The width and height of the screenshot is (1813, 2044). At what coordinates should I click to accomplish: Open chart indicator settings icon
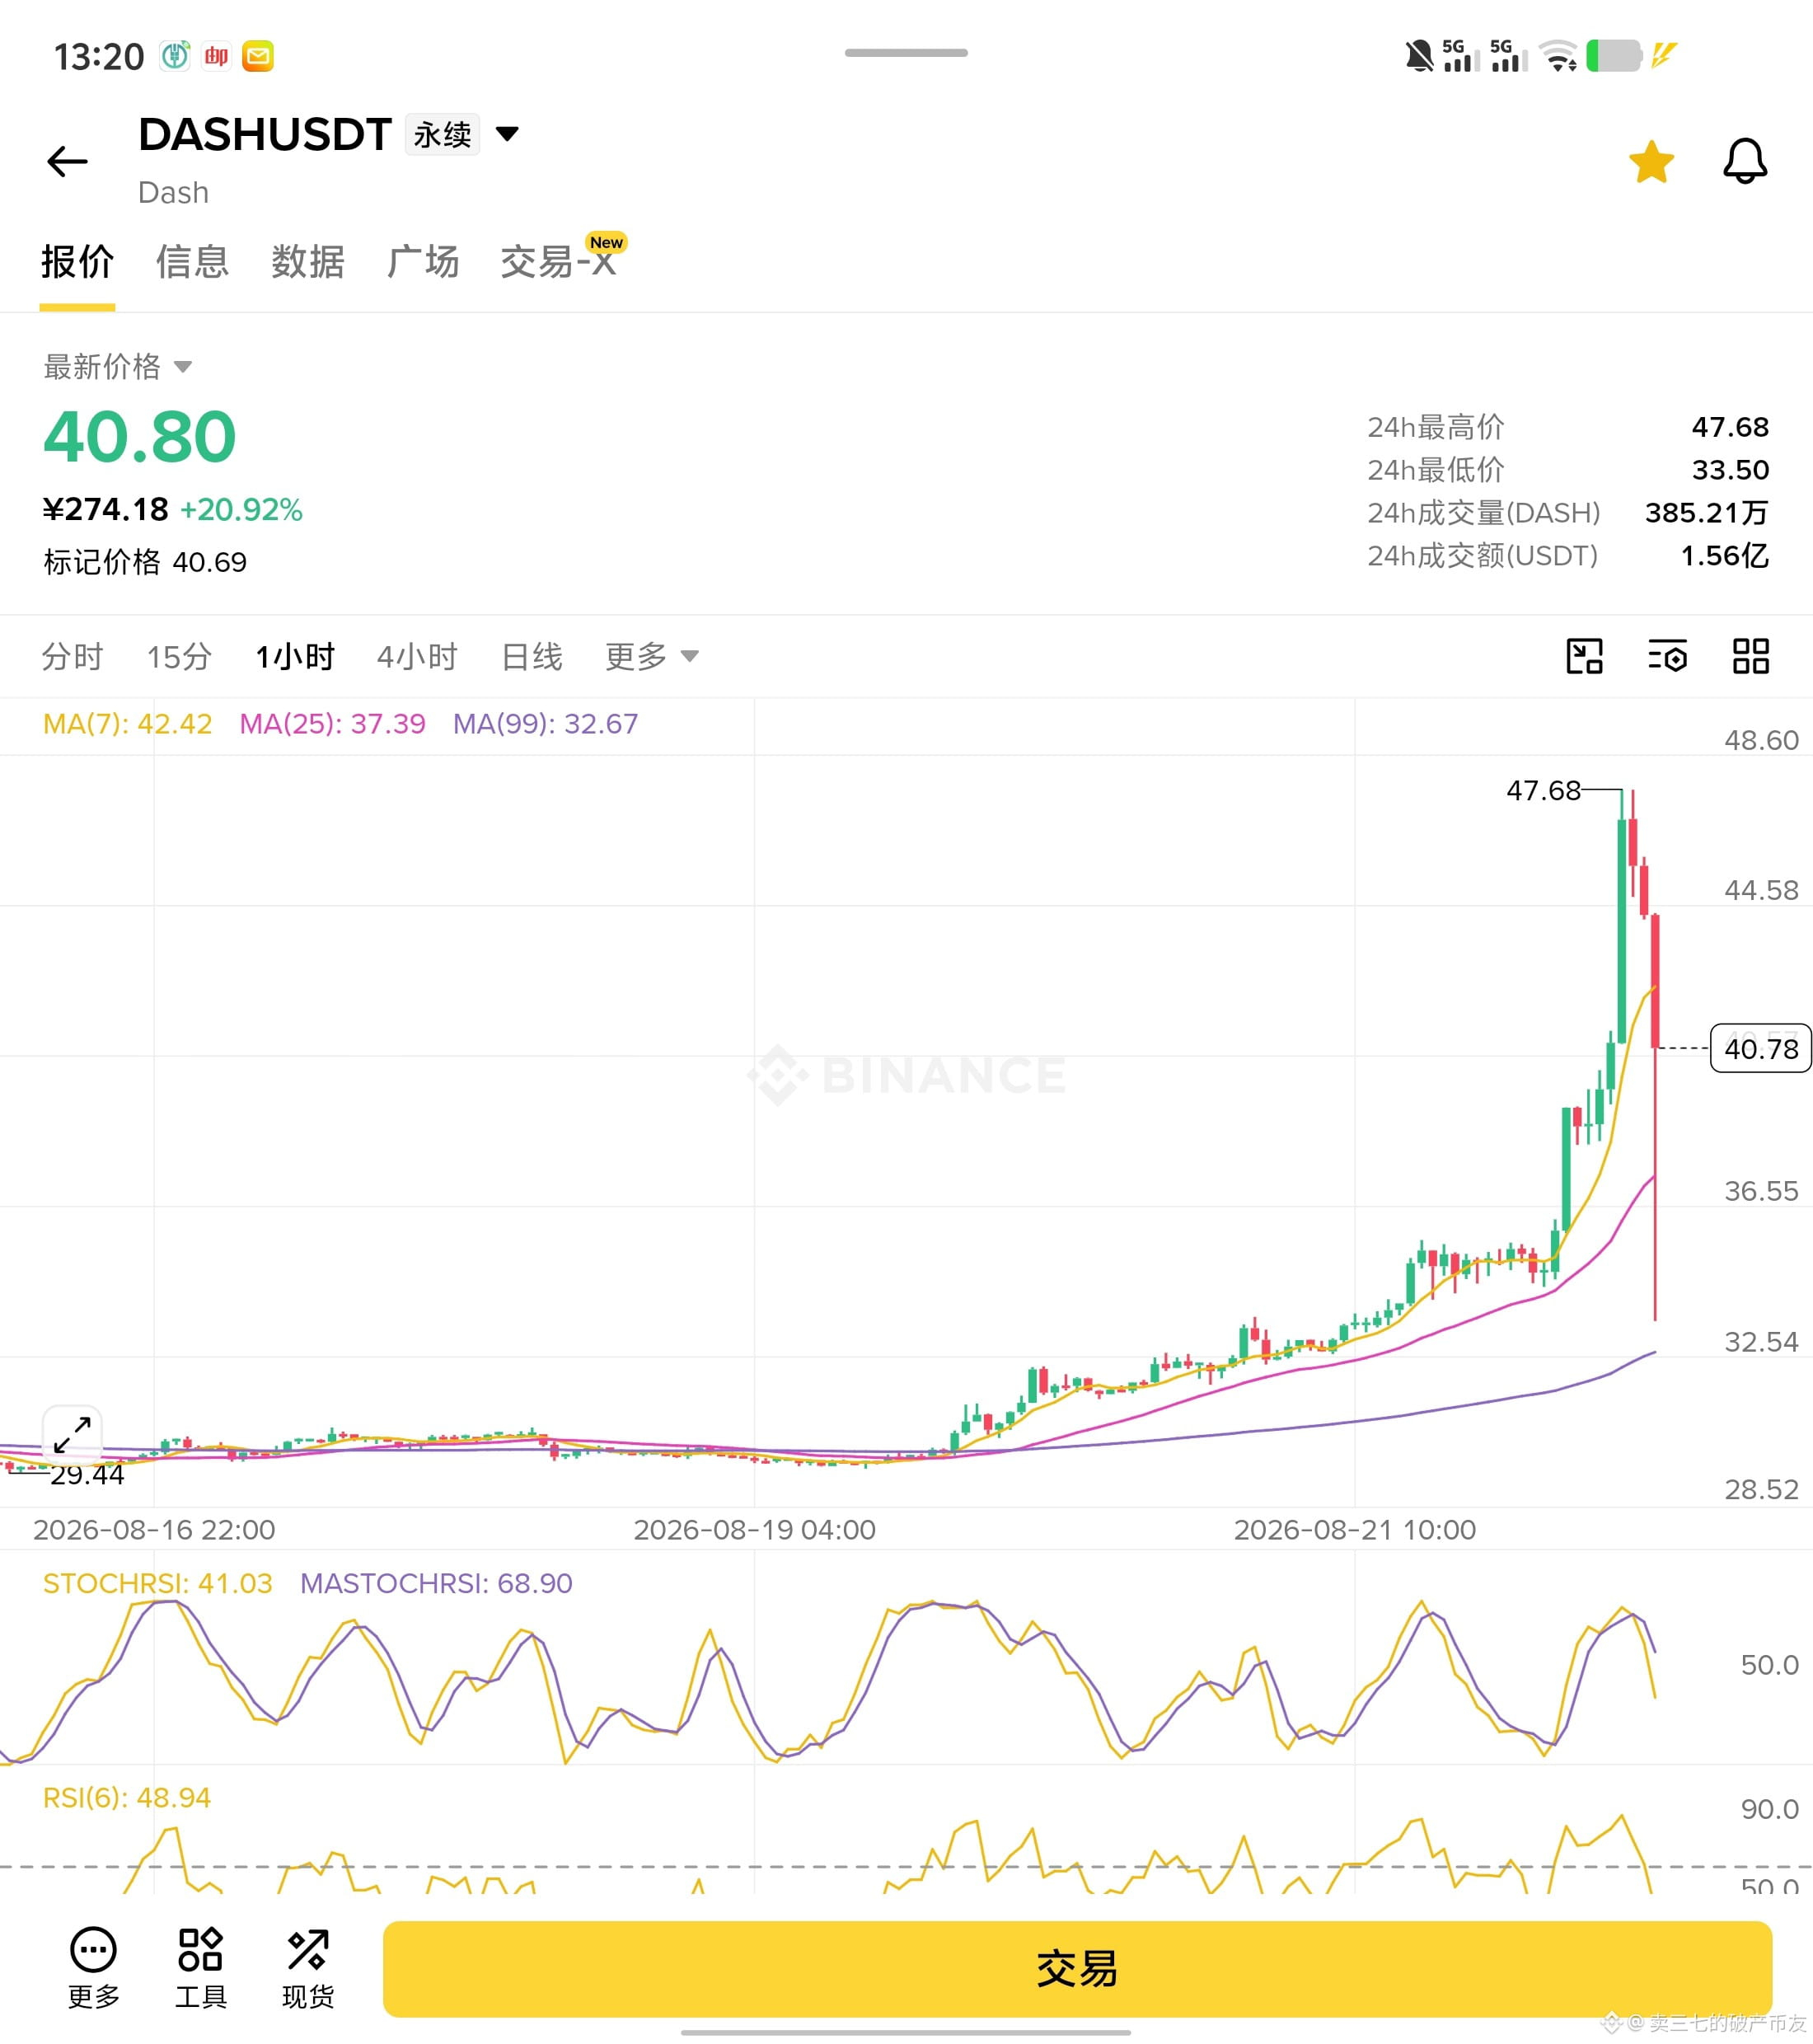1667,656
